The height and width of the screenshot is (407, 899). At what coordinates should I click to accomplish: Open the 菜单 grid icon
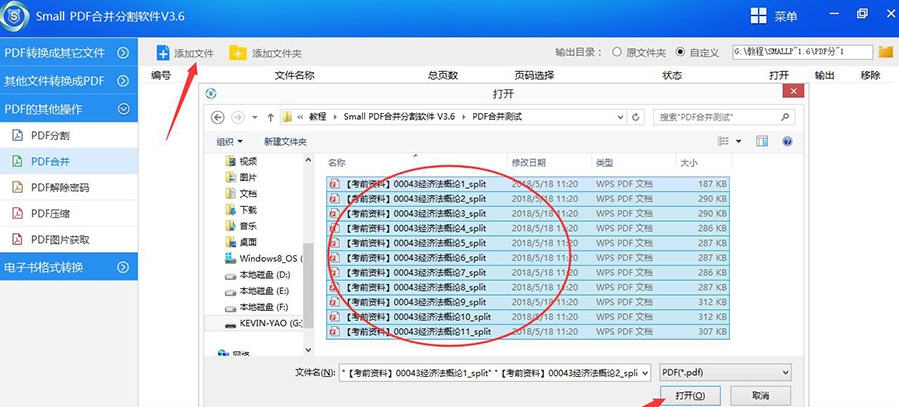pyautogui.click(x=759, y=16)
